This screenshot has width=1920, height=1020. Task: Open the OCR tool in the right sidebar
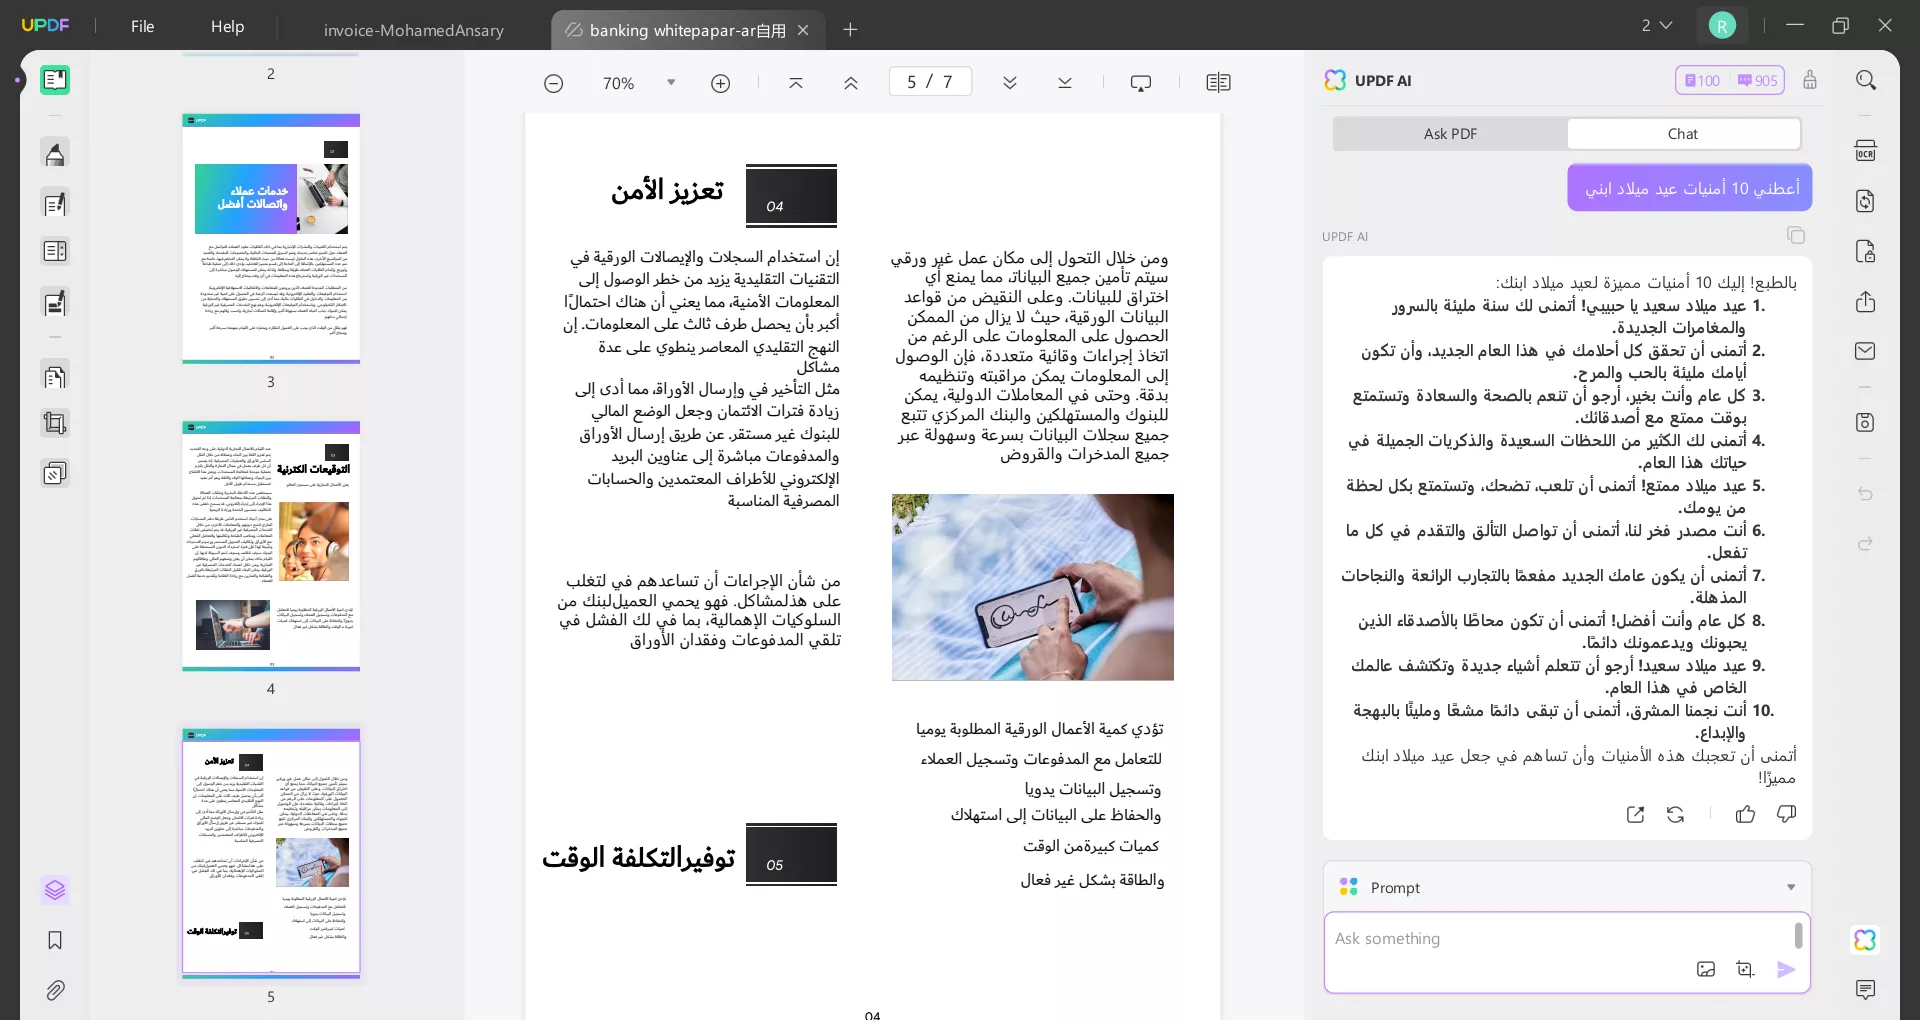[1866, 150]
